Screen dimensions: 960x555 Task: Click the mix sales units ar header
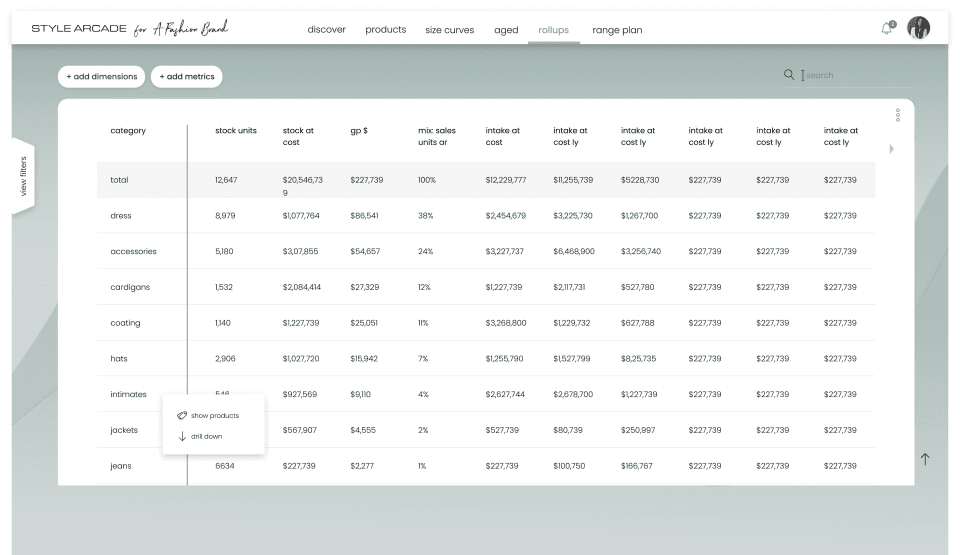point(437,136)
